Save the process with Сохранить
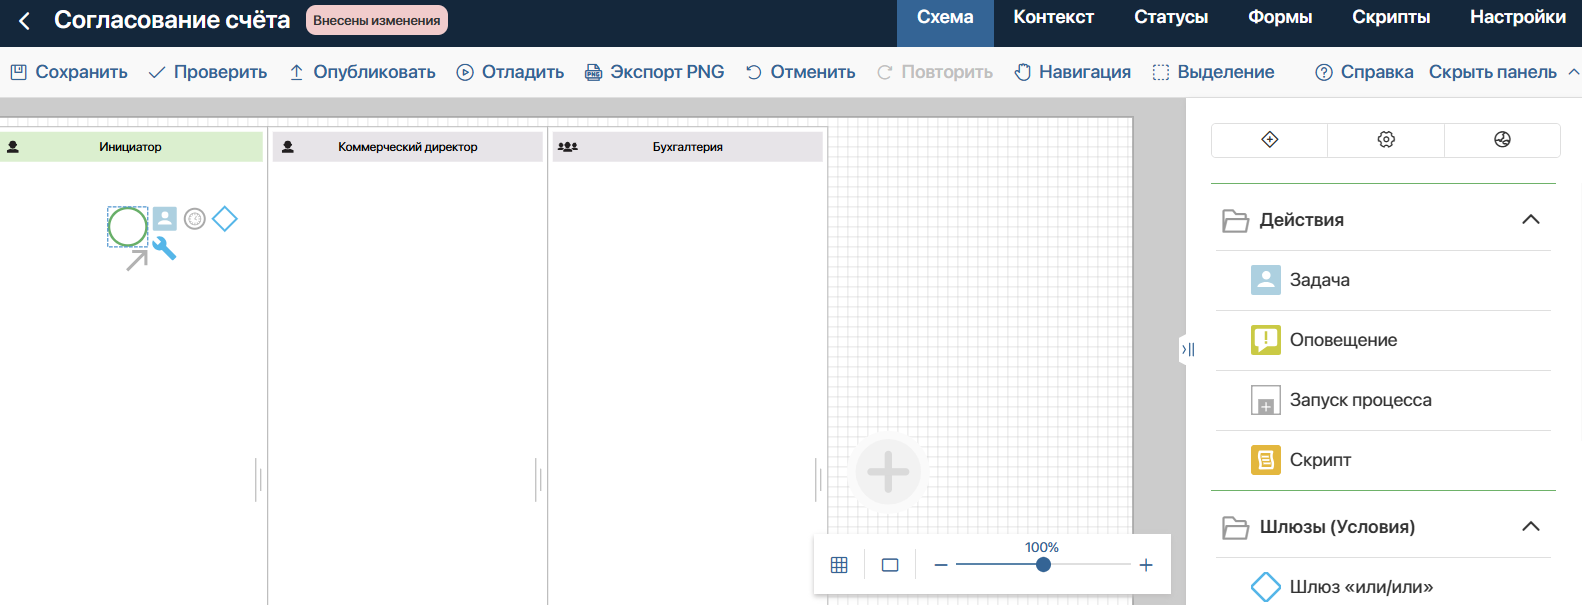 pos(69,72)
